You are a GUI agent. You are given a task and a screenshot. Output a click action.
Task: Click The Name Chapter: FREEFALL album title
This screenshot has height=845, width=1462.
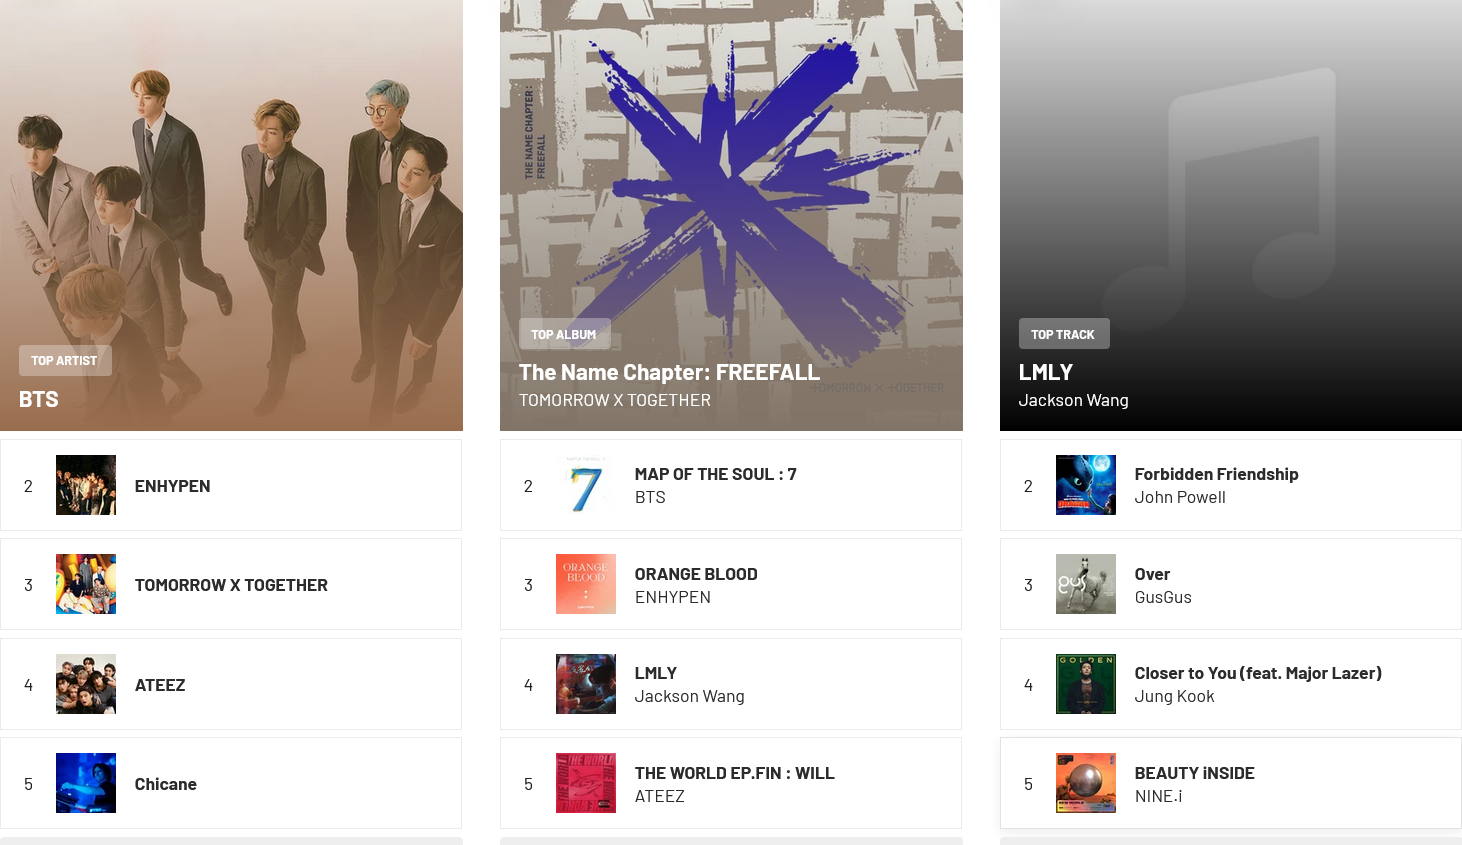[x=669, y=372]
